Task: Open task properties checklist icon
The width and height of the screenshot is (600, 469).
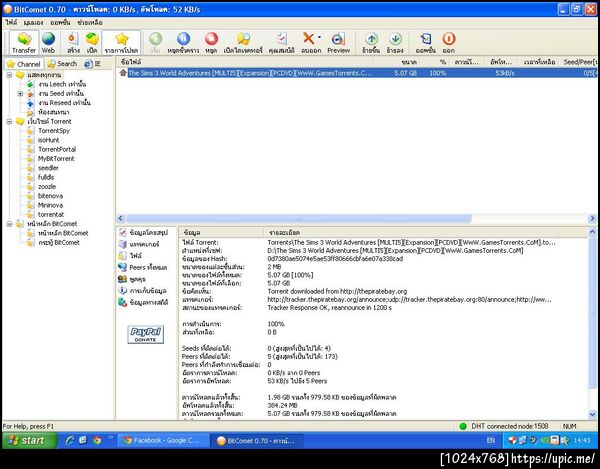Action: (x=281, y=43)
